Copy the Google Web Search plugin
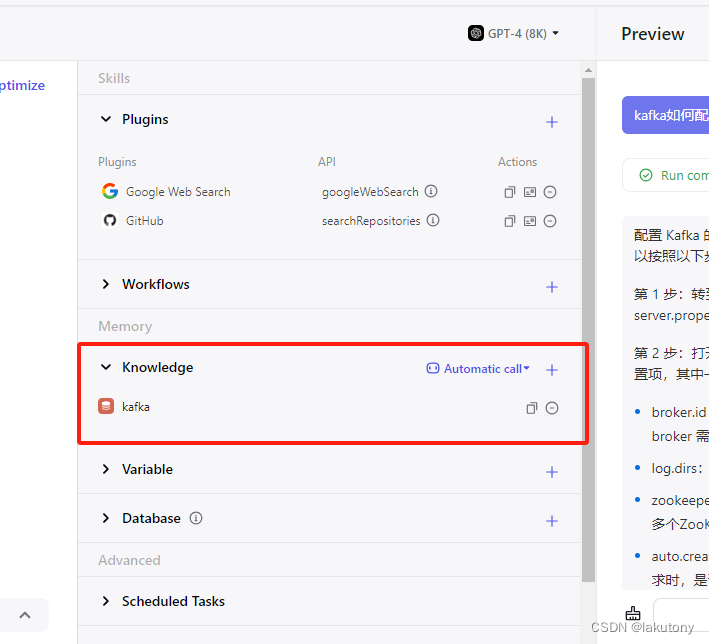 (510, 192)
